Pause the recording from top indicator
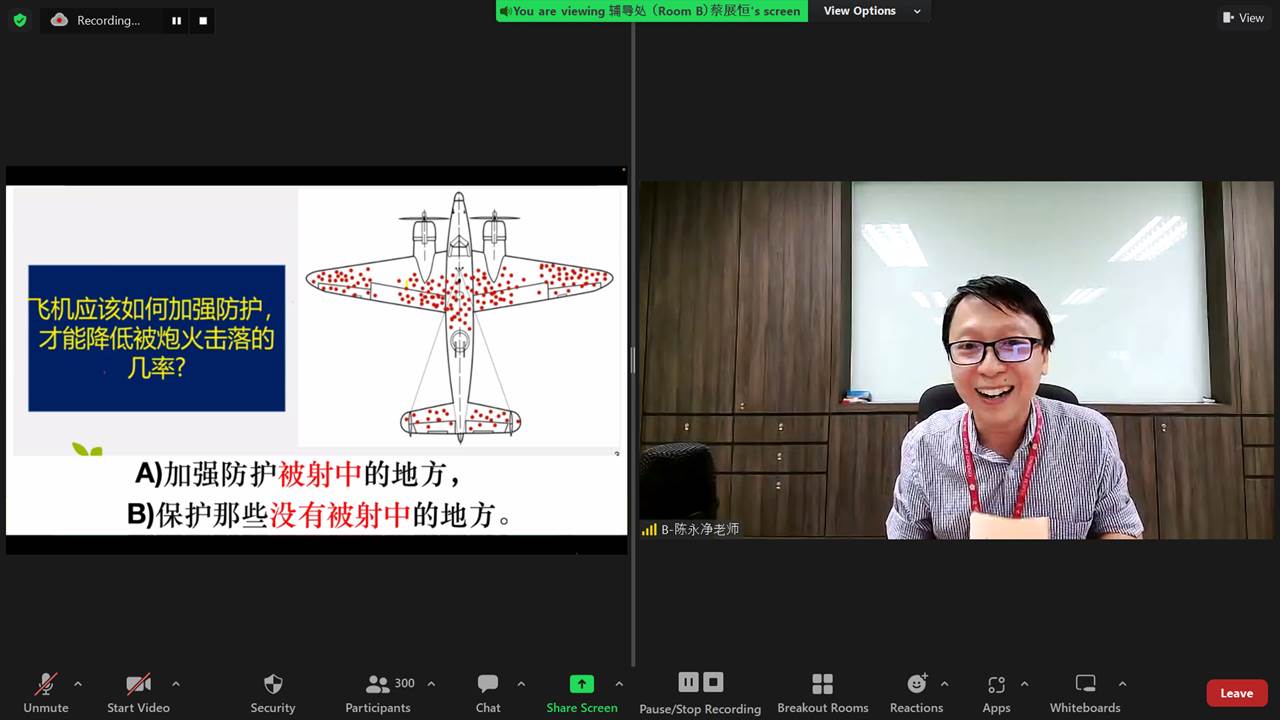Viewport: 1280px width, 720px height. (176, 20)
